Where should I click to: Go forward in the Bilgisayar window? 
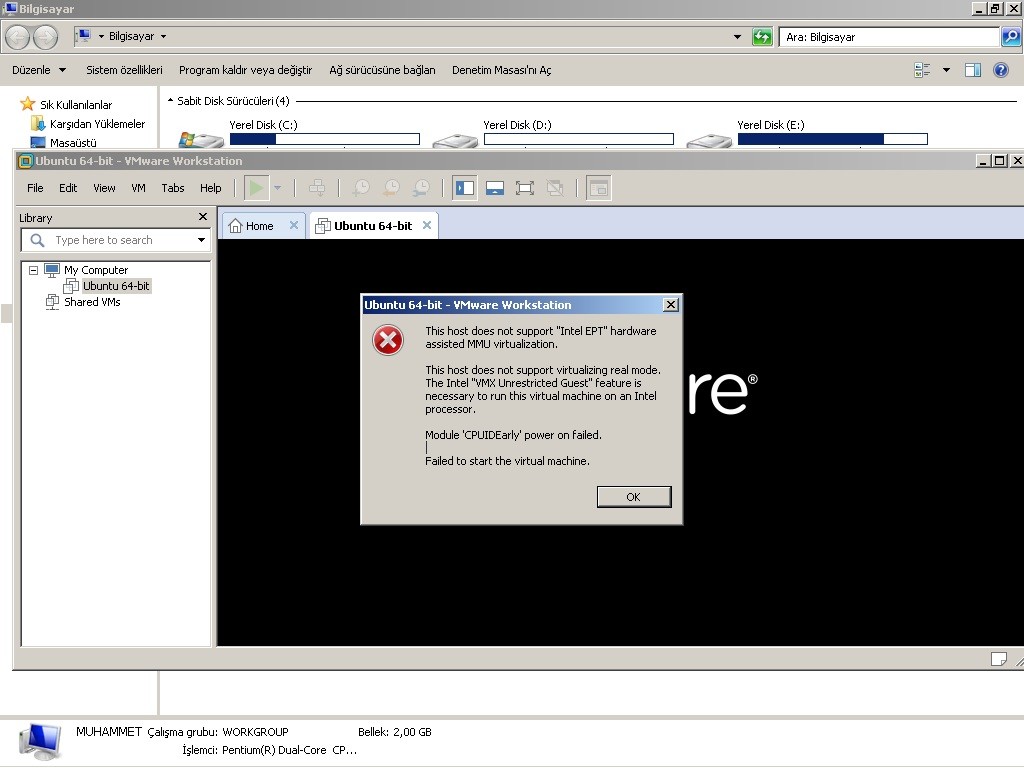(45, 37)
